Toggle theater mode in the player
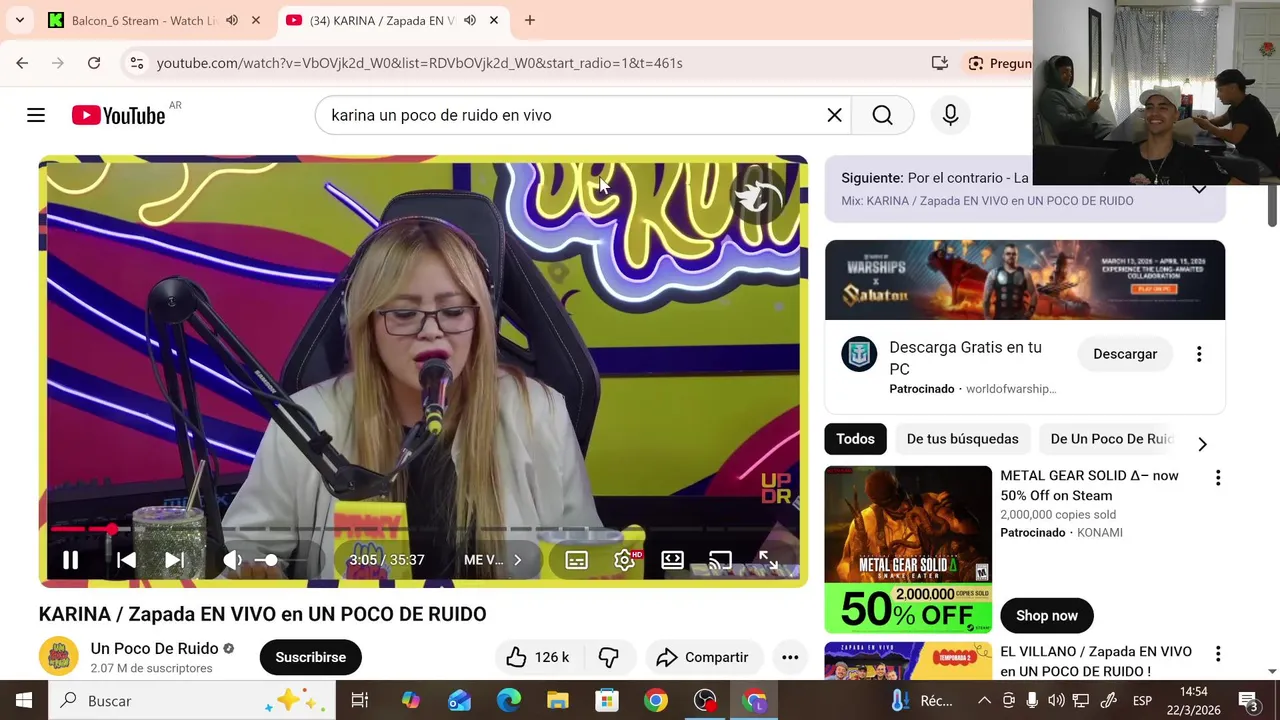Screen dimensions: 1280x720 pos(672,560)
